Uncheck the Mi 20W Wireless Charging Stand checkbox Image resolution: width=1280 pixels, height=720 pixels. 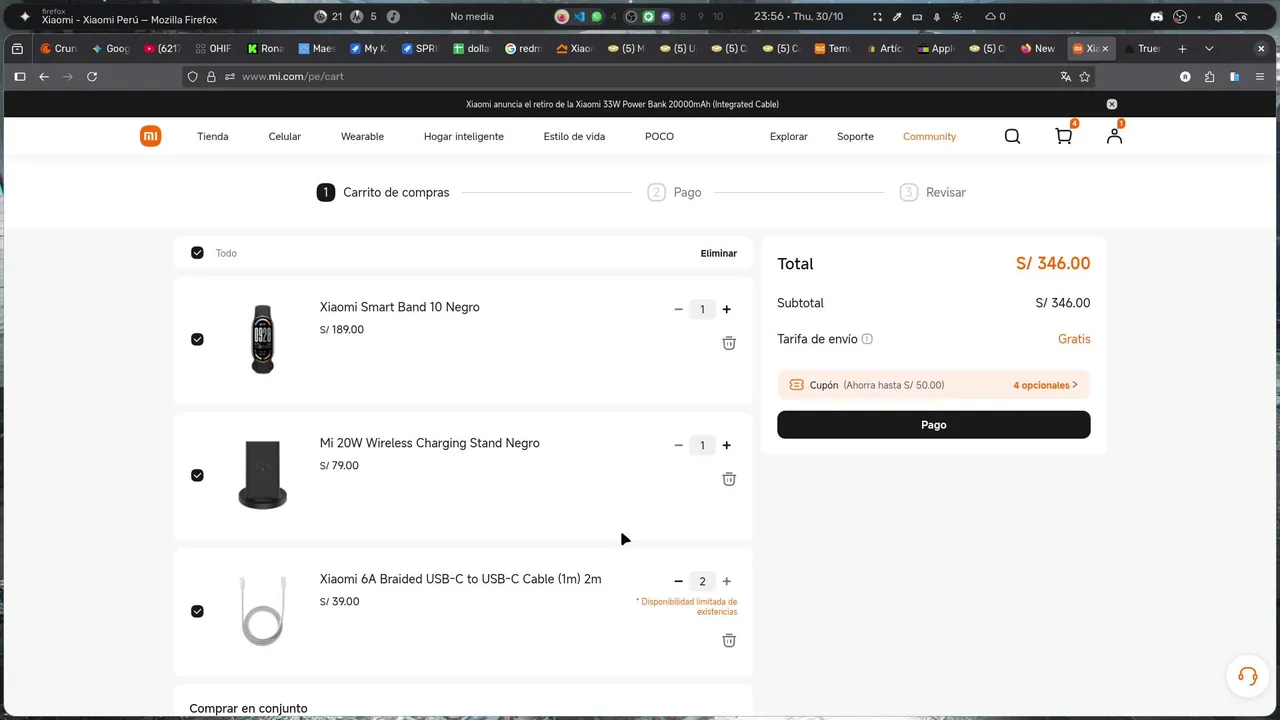197,475
